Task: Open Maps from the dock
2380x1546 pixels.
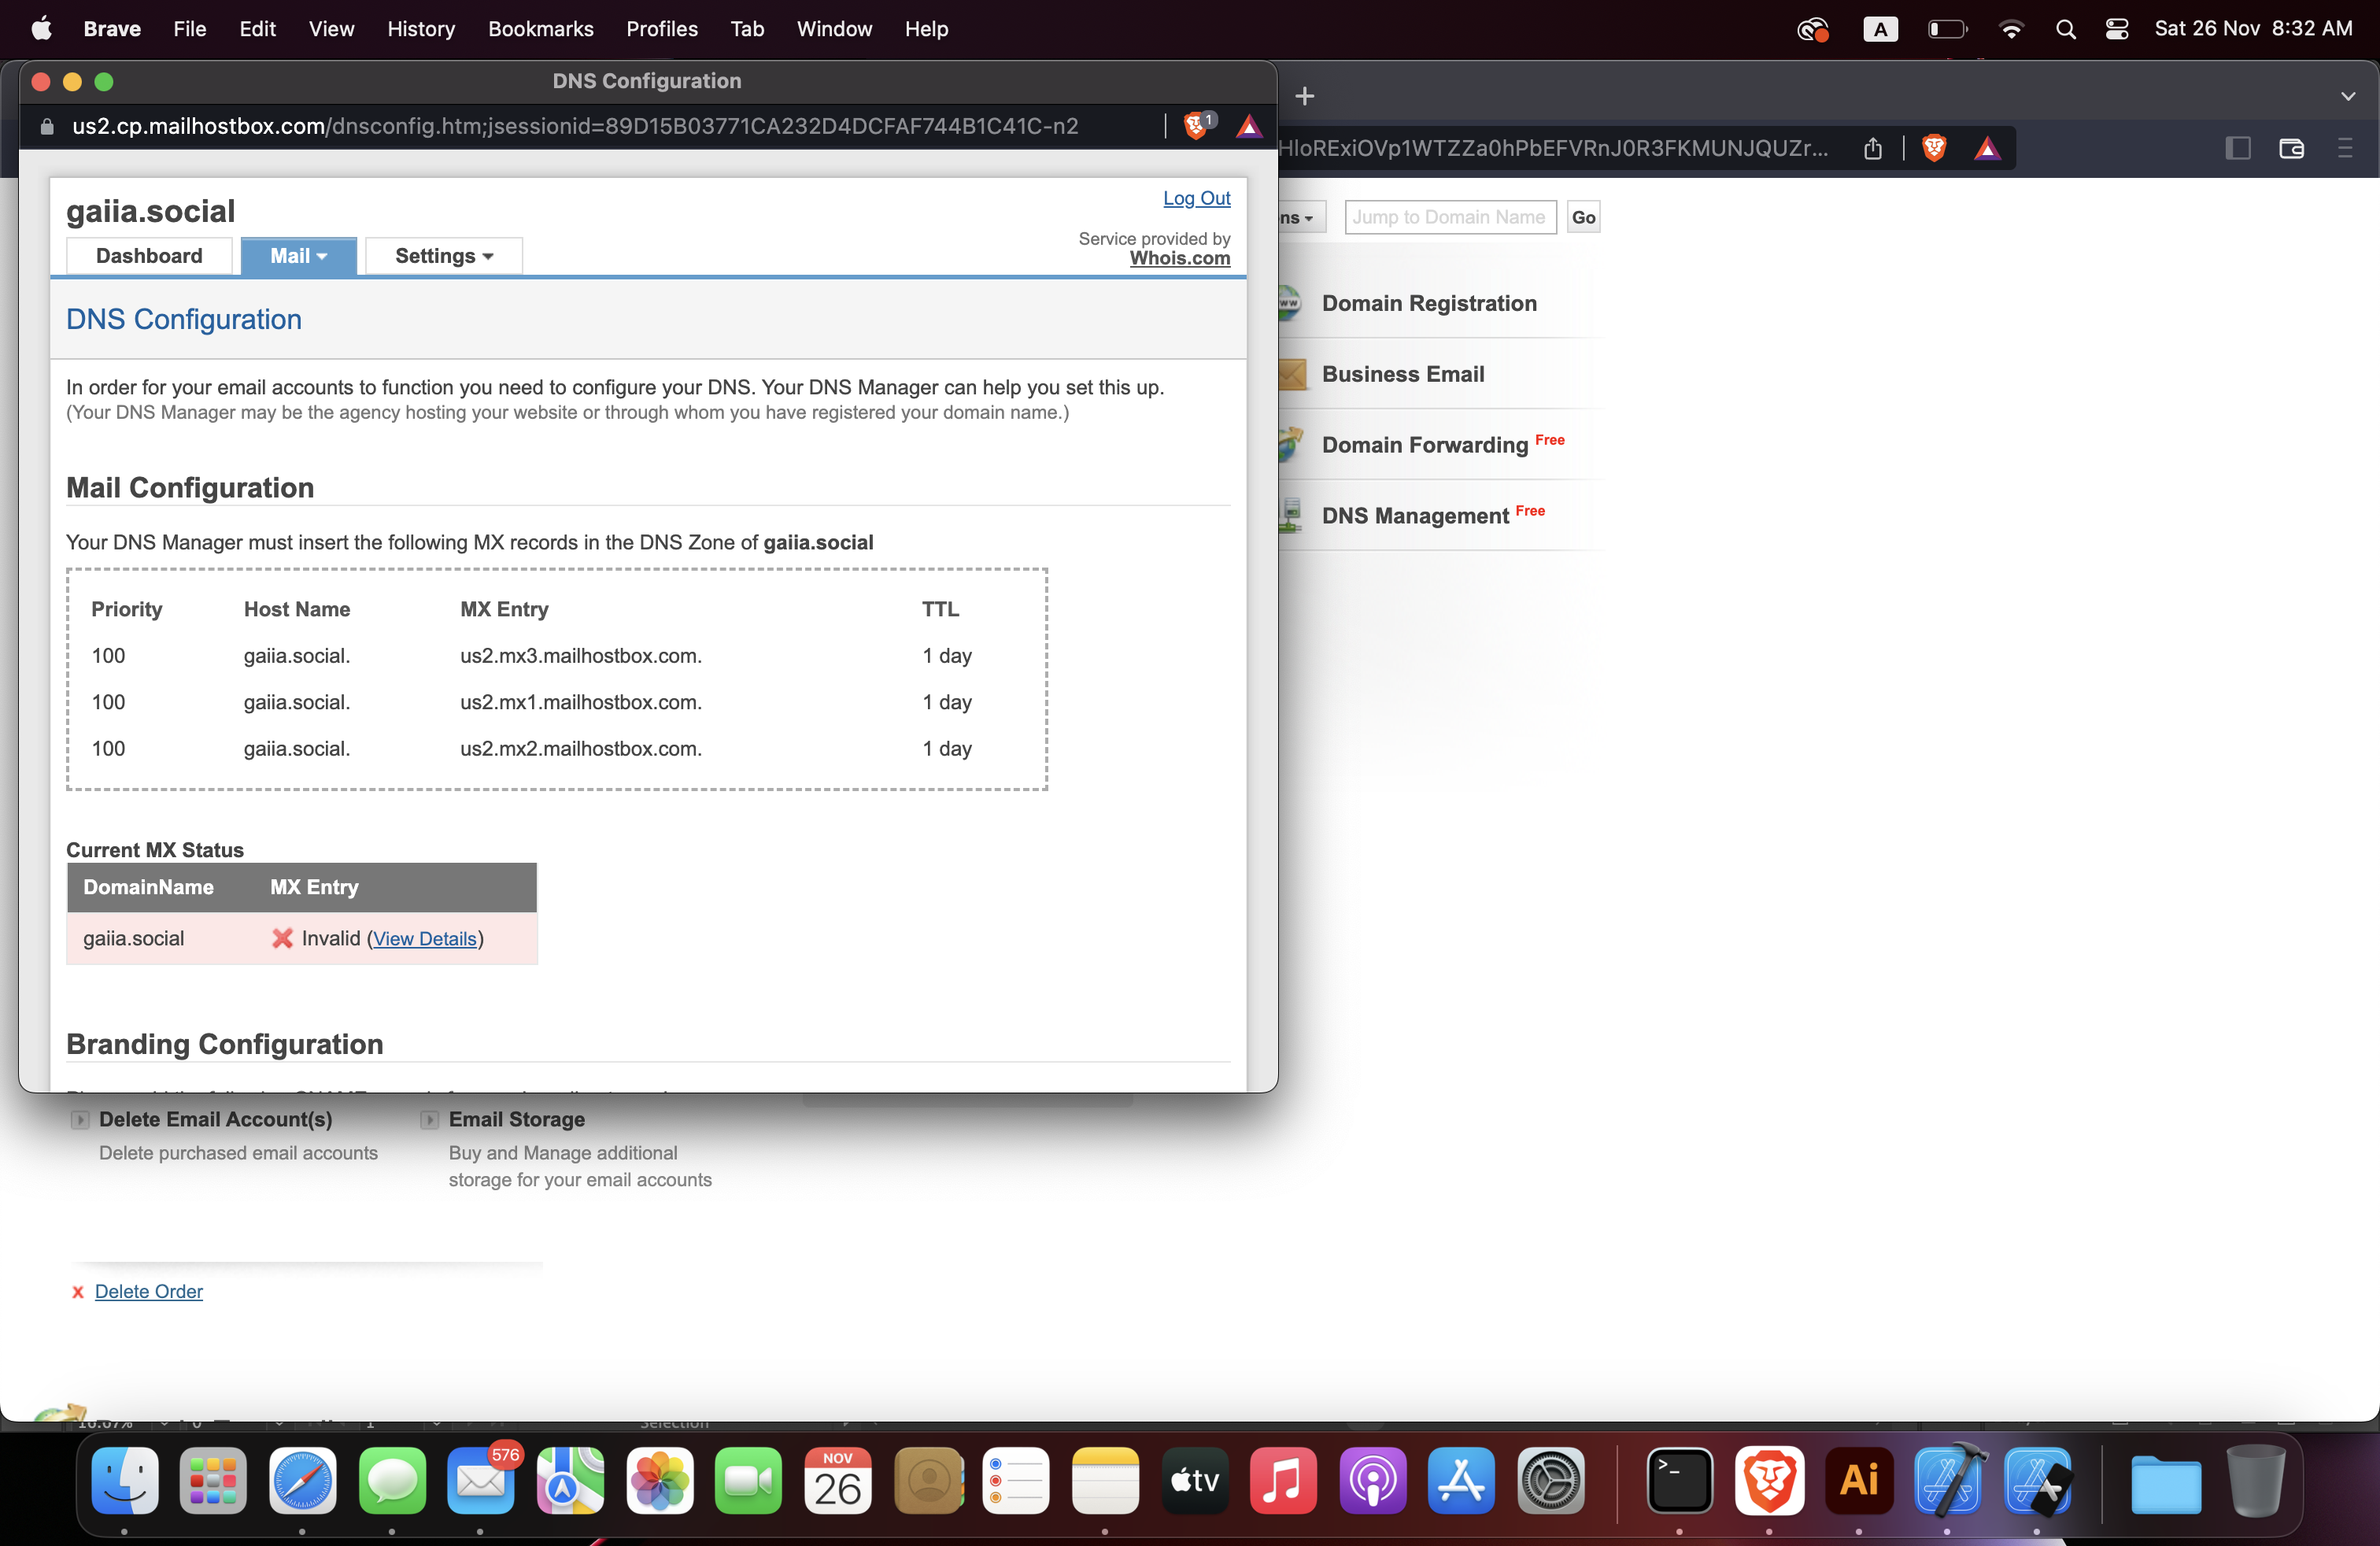Action: [570, 1481]
